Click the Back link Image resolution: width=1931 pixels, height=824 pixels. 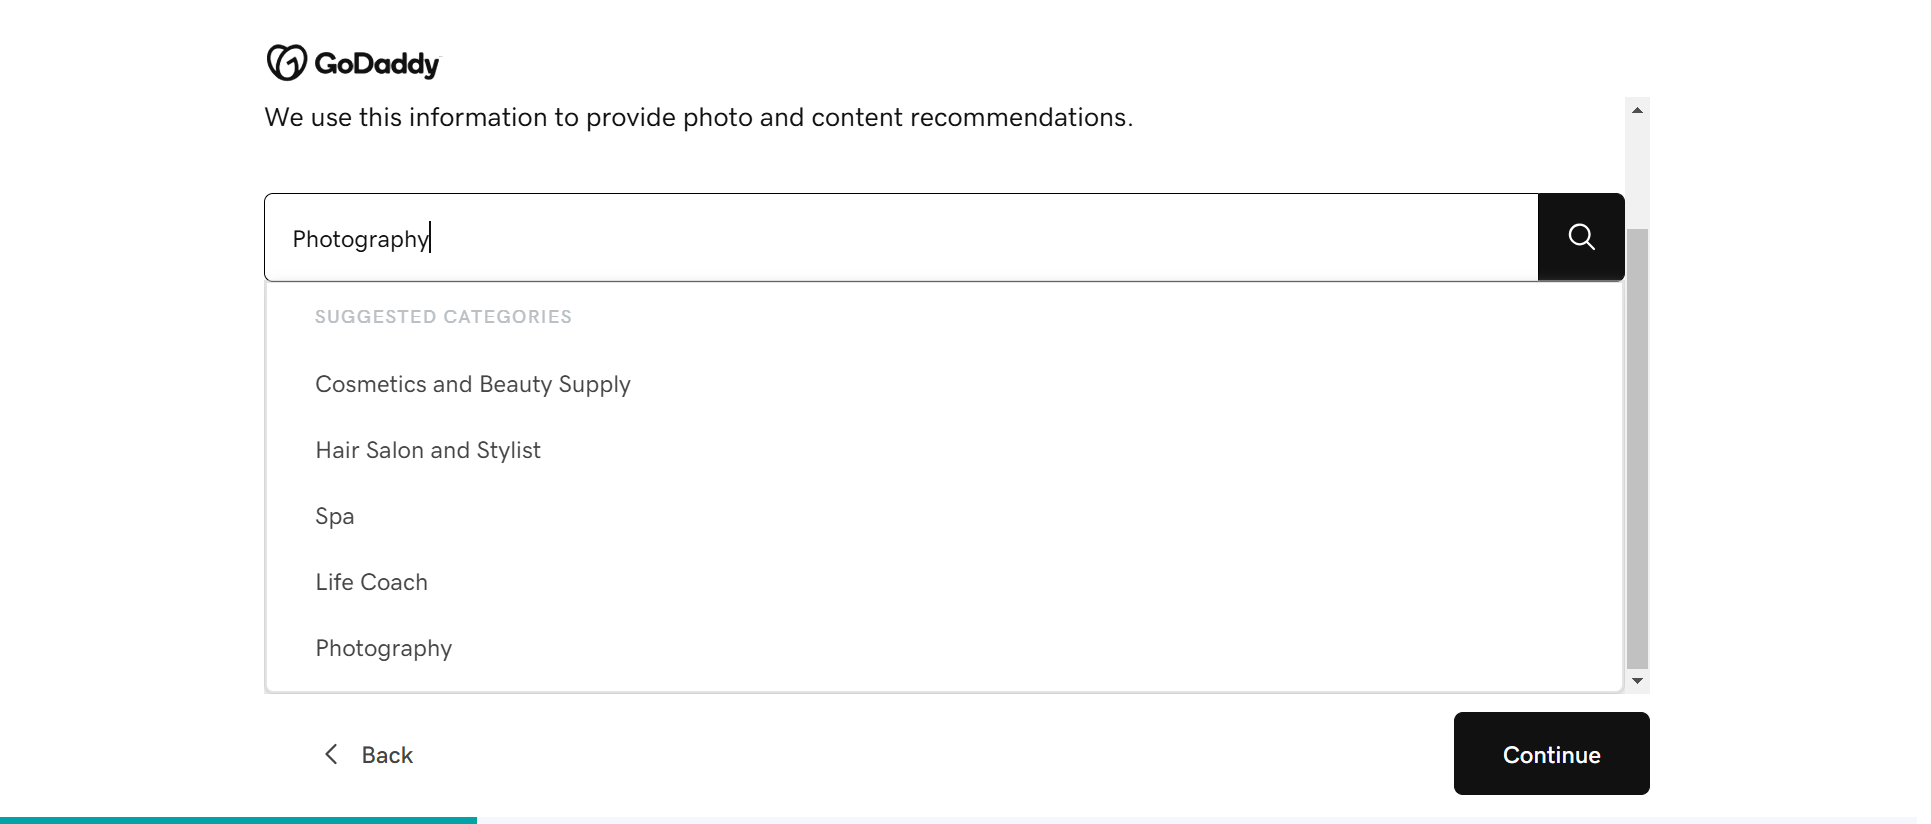click(387, 754)
